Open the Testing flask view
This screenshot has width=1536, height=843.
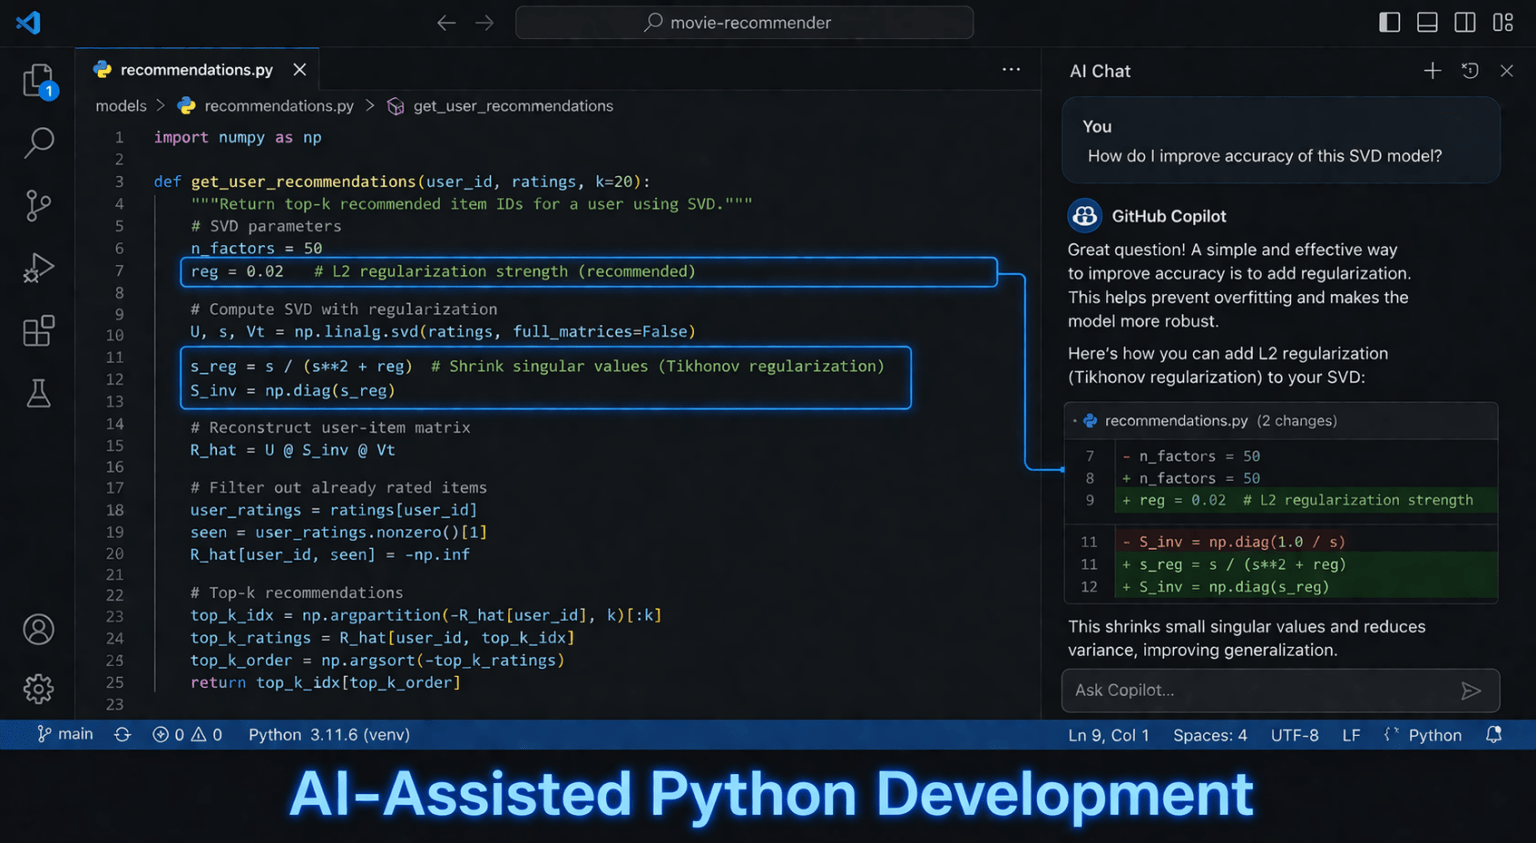click(x=38, y=393)
